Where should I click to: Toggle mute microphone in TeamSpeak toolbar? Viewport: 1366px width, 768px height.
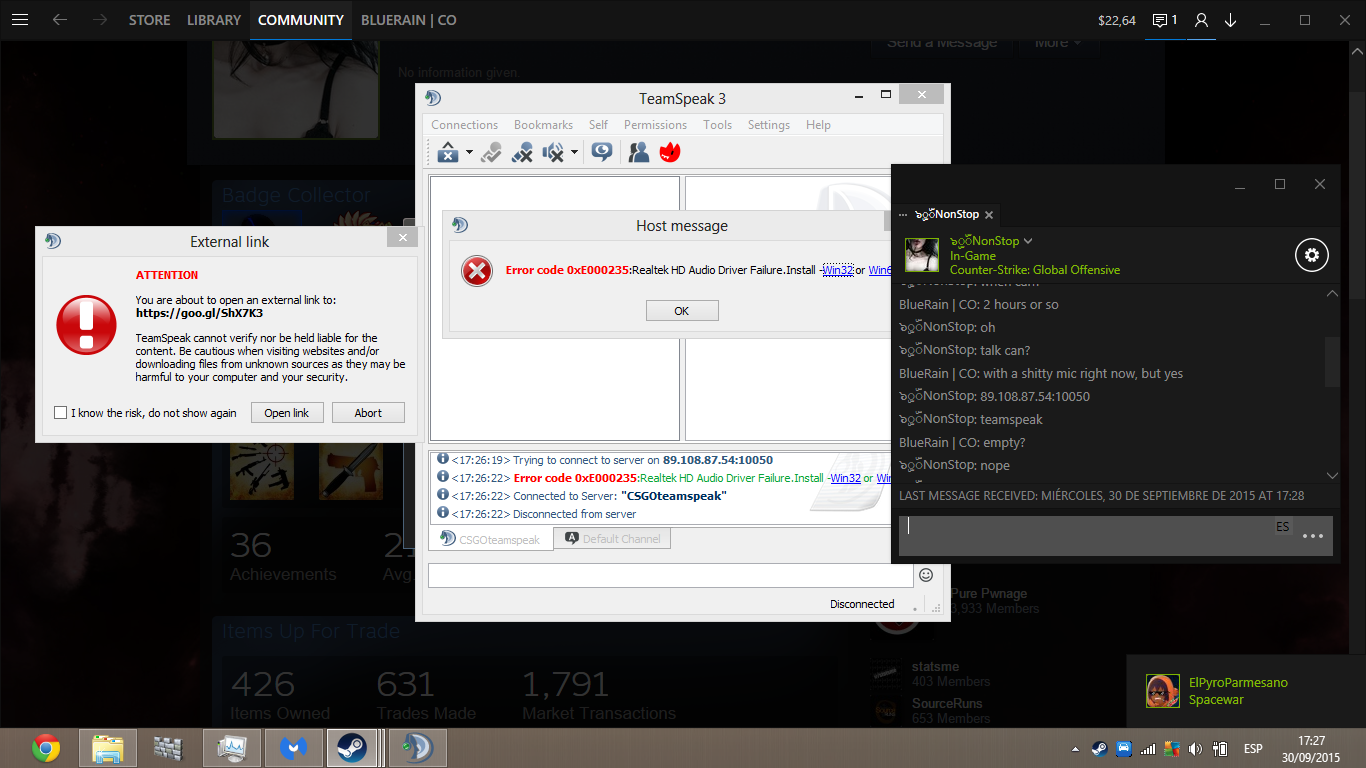(x=522, y=153)
